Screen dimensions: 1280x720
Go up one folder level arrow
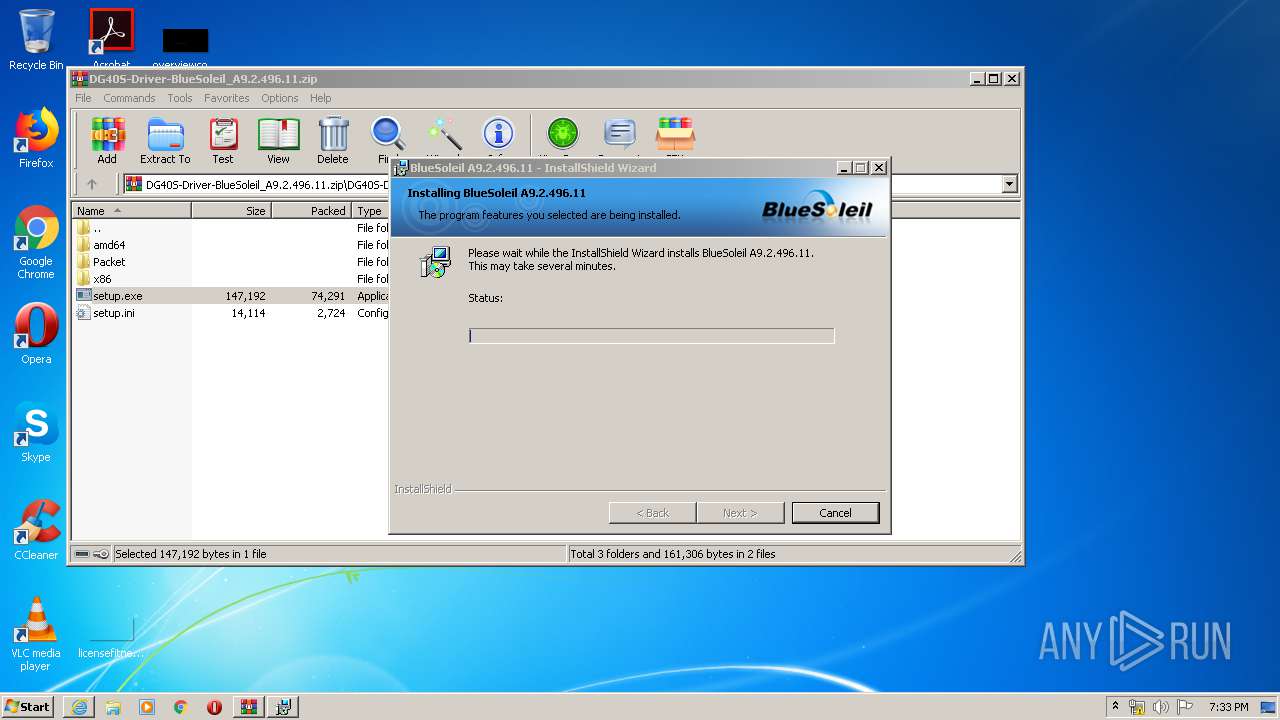coord(92,184)
